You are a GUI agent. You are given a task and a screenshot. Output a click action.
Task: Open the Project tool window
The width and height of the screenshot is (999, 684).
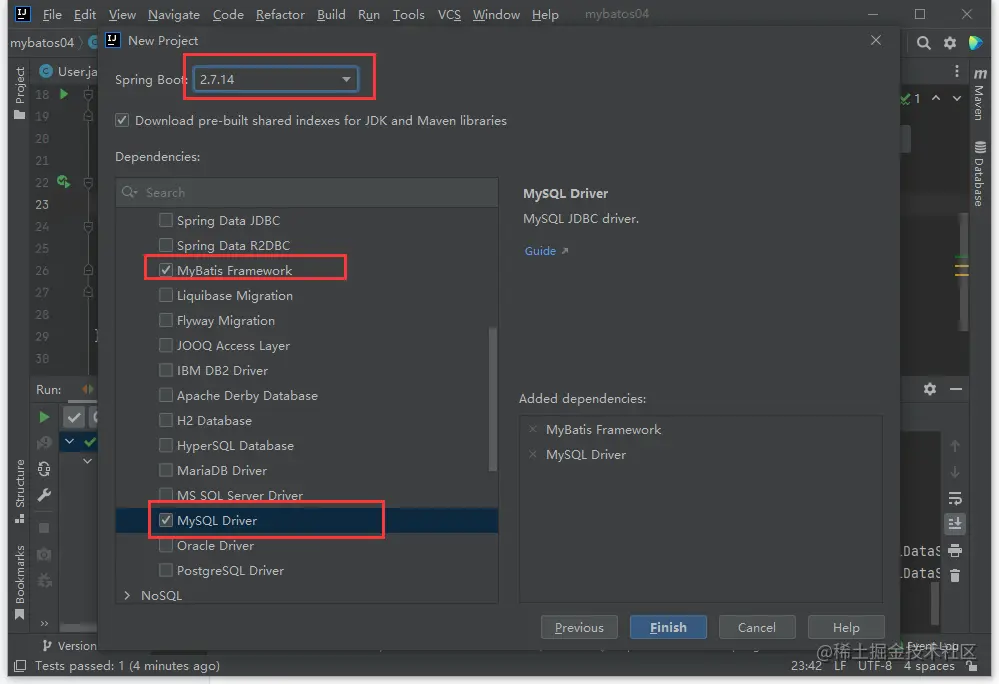[20, 92]
